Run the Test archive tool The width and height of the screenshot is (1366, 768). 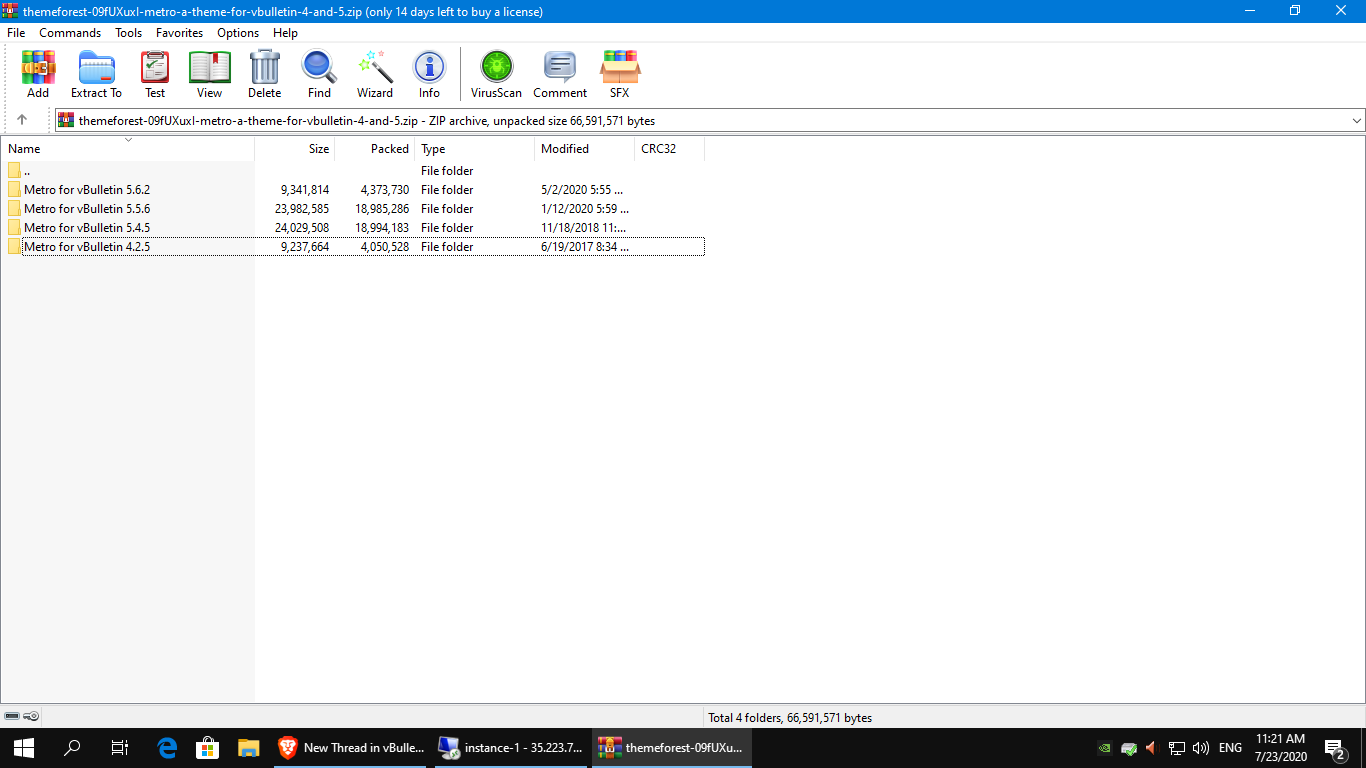(x=155, y=75)
